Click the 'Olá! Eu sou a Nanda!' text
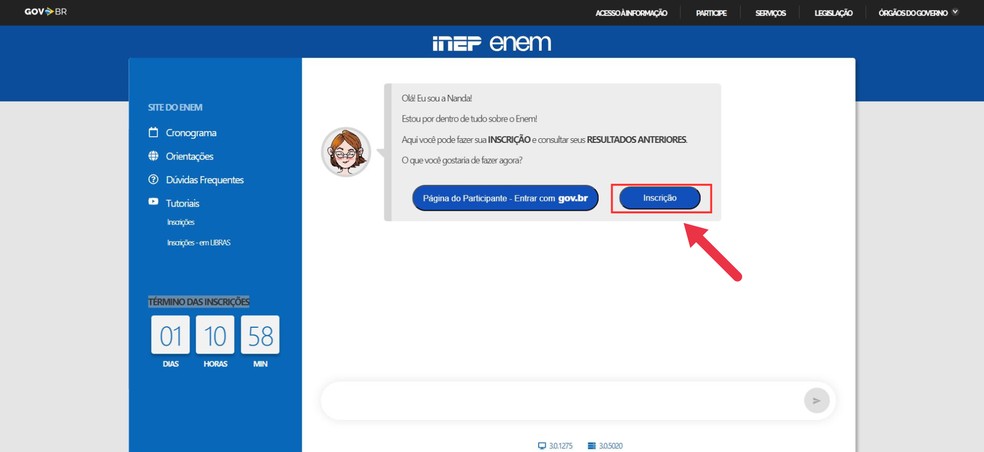The width and height of the screenshot is (984, 452). coord(437,99)
